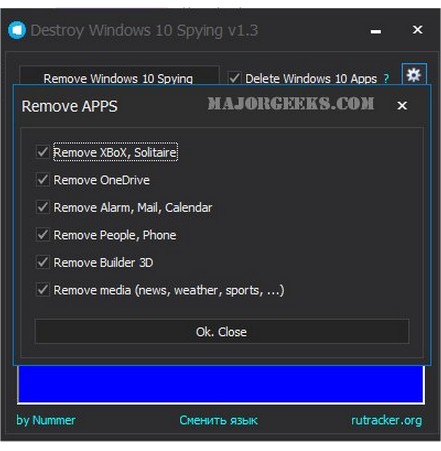Toggle Remove Alarm, Mail, Calendar checkbox
Screen dimensions: 441x451
pyautogui.click(x=43, y=207)
